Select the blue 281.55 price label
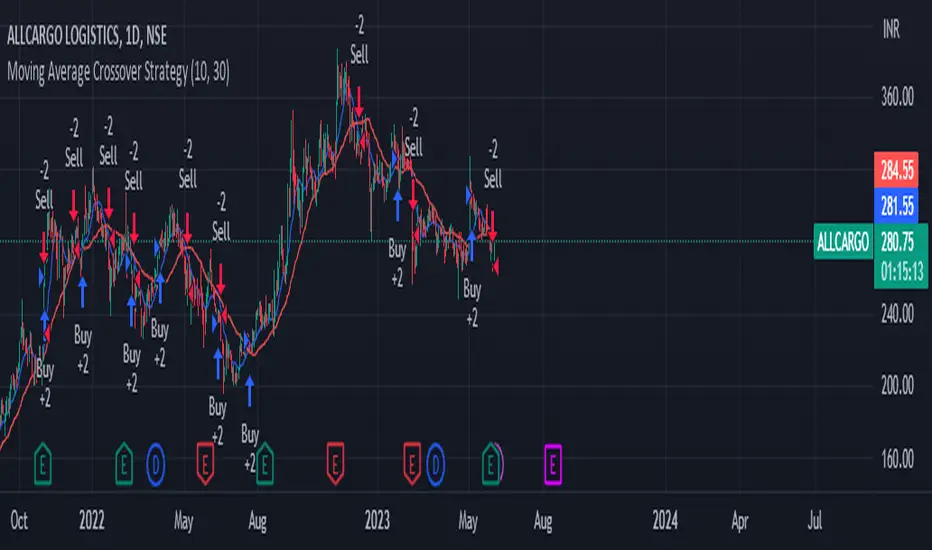 tap(896, 206)
